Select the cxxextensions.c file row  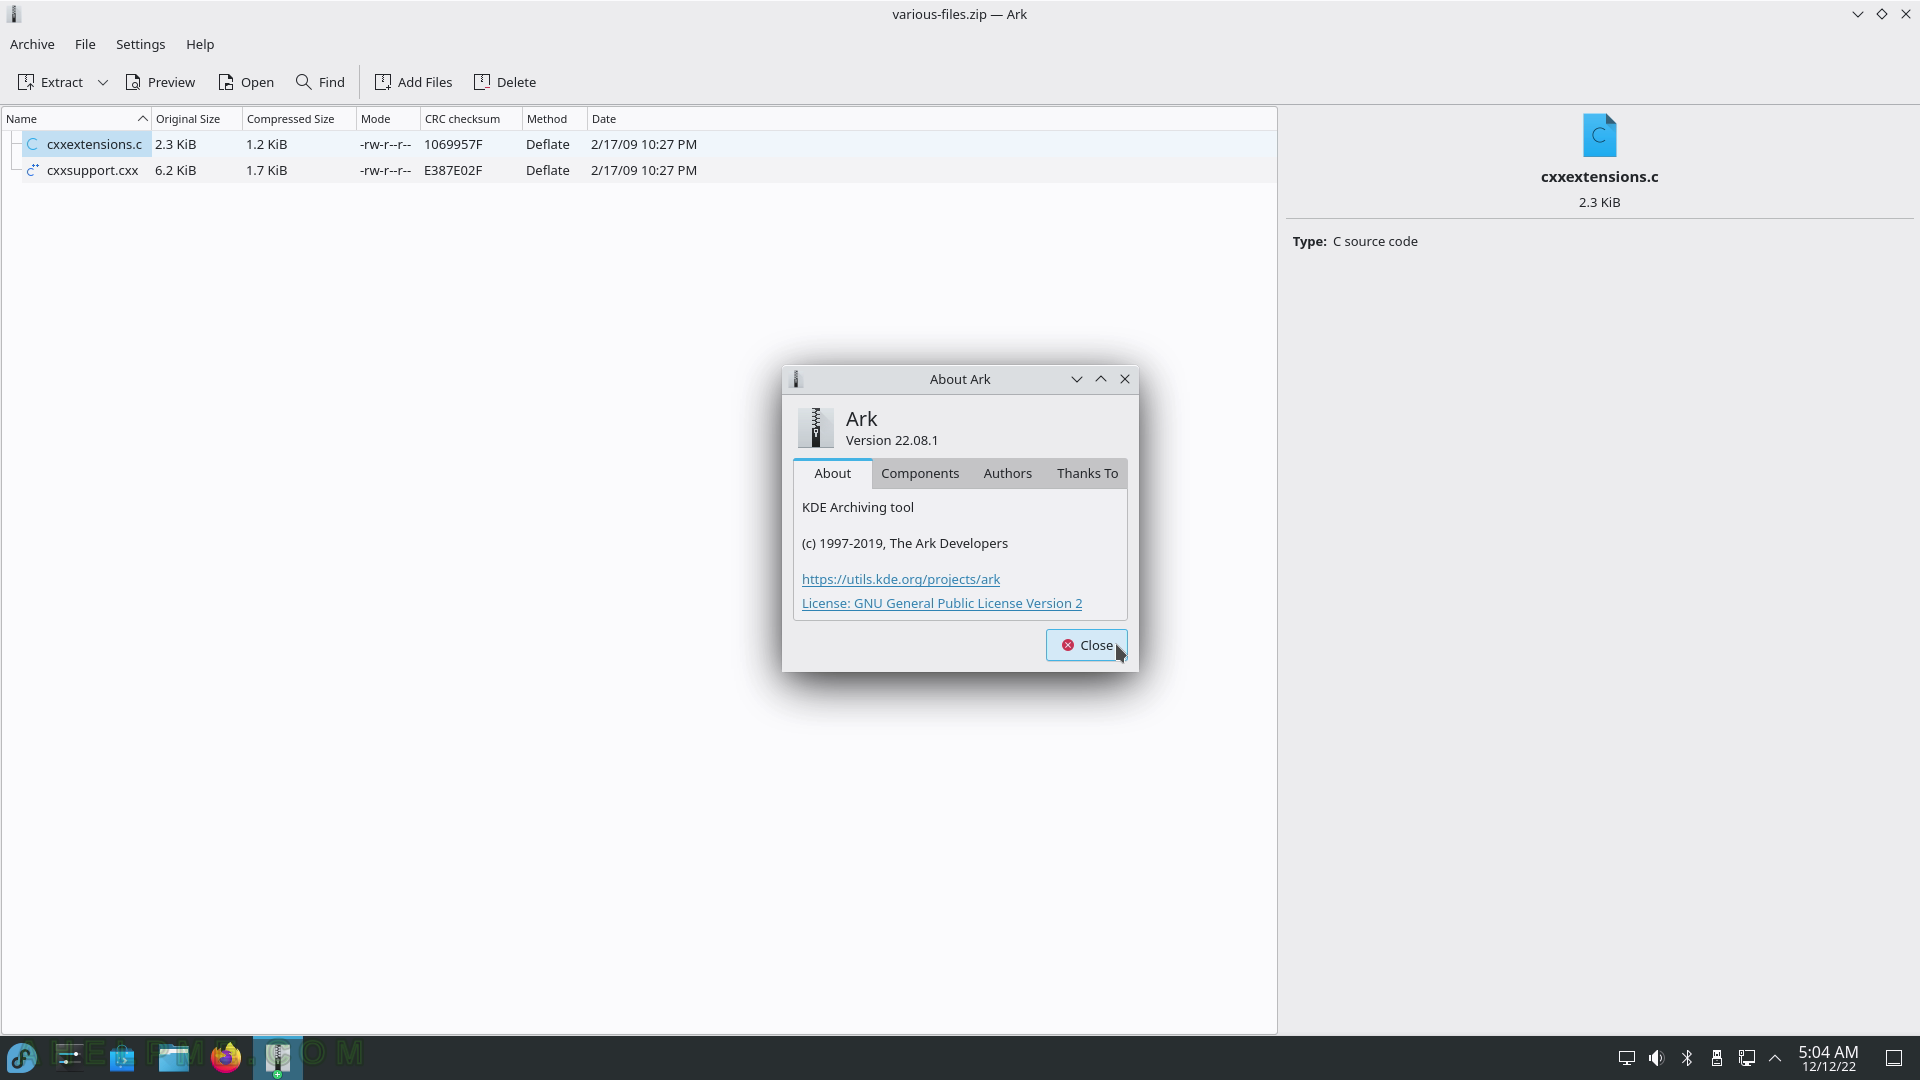(639, 144)
